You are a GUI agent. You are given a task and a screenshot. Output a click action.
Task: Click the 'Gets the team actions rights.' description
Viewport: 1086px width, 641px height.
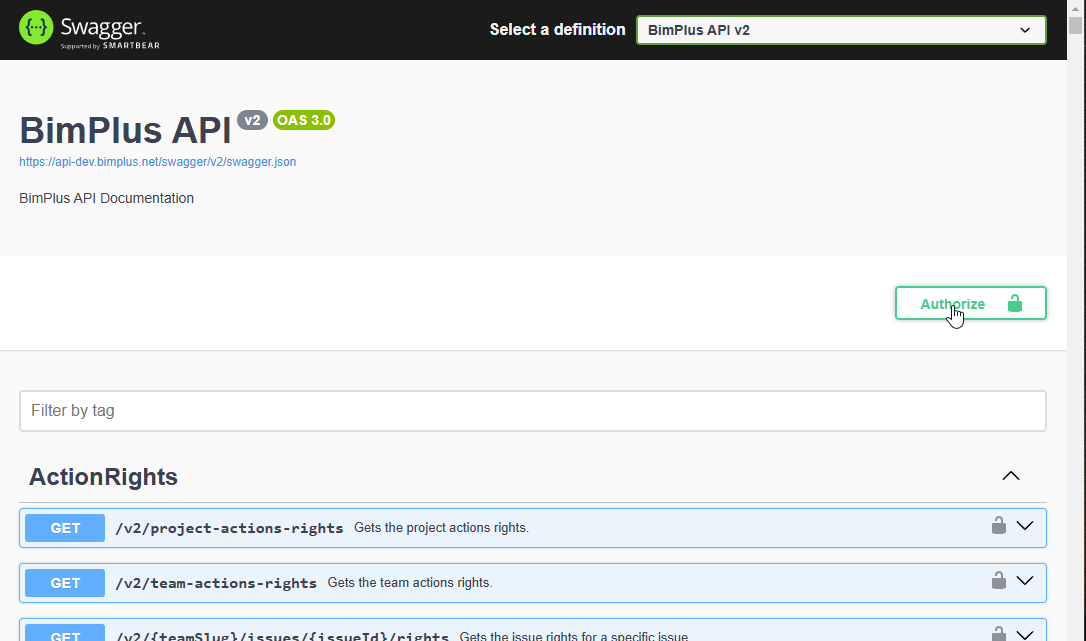(410, 583)
